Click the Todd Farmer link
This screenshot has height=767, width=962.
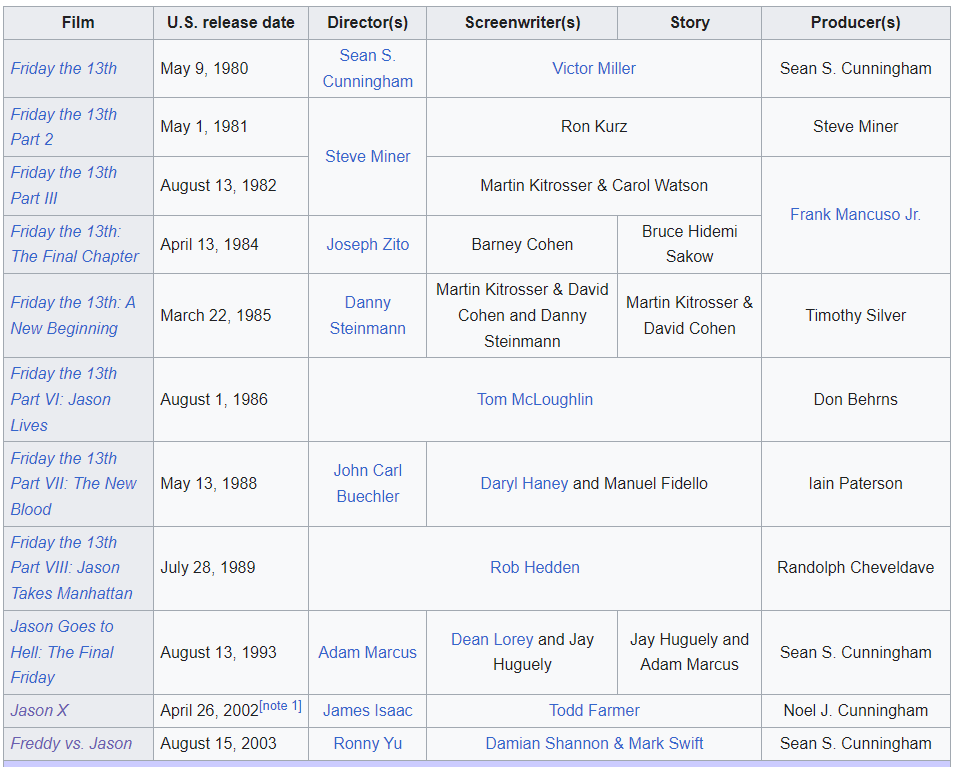594,711
